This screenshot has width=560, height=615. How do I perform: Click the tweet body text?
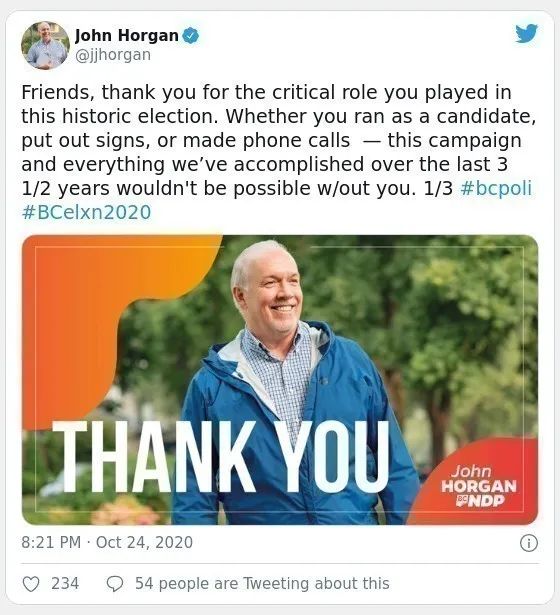pos(278,152)
